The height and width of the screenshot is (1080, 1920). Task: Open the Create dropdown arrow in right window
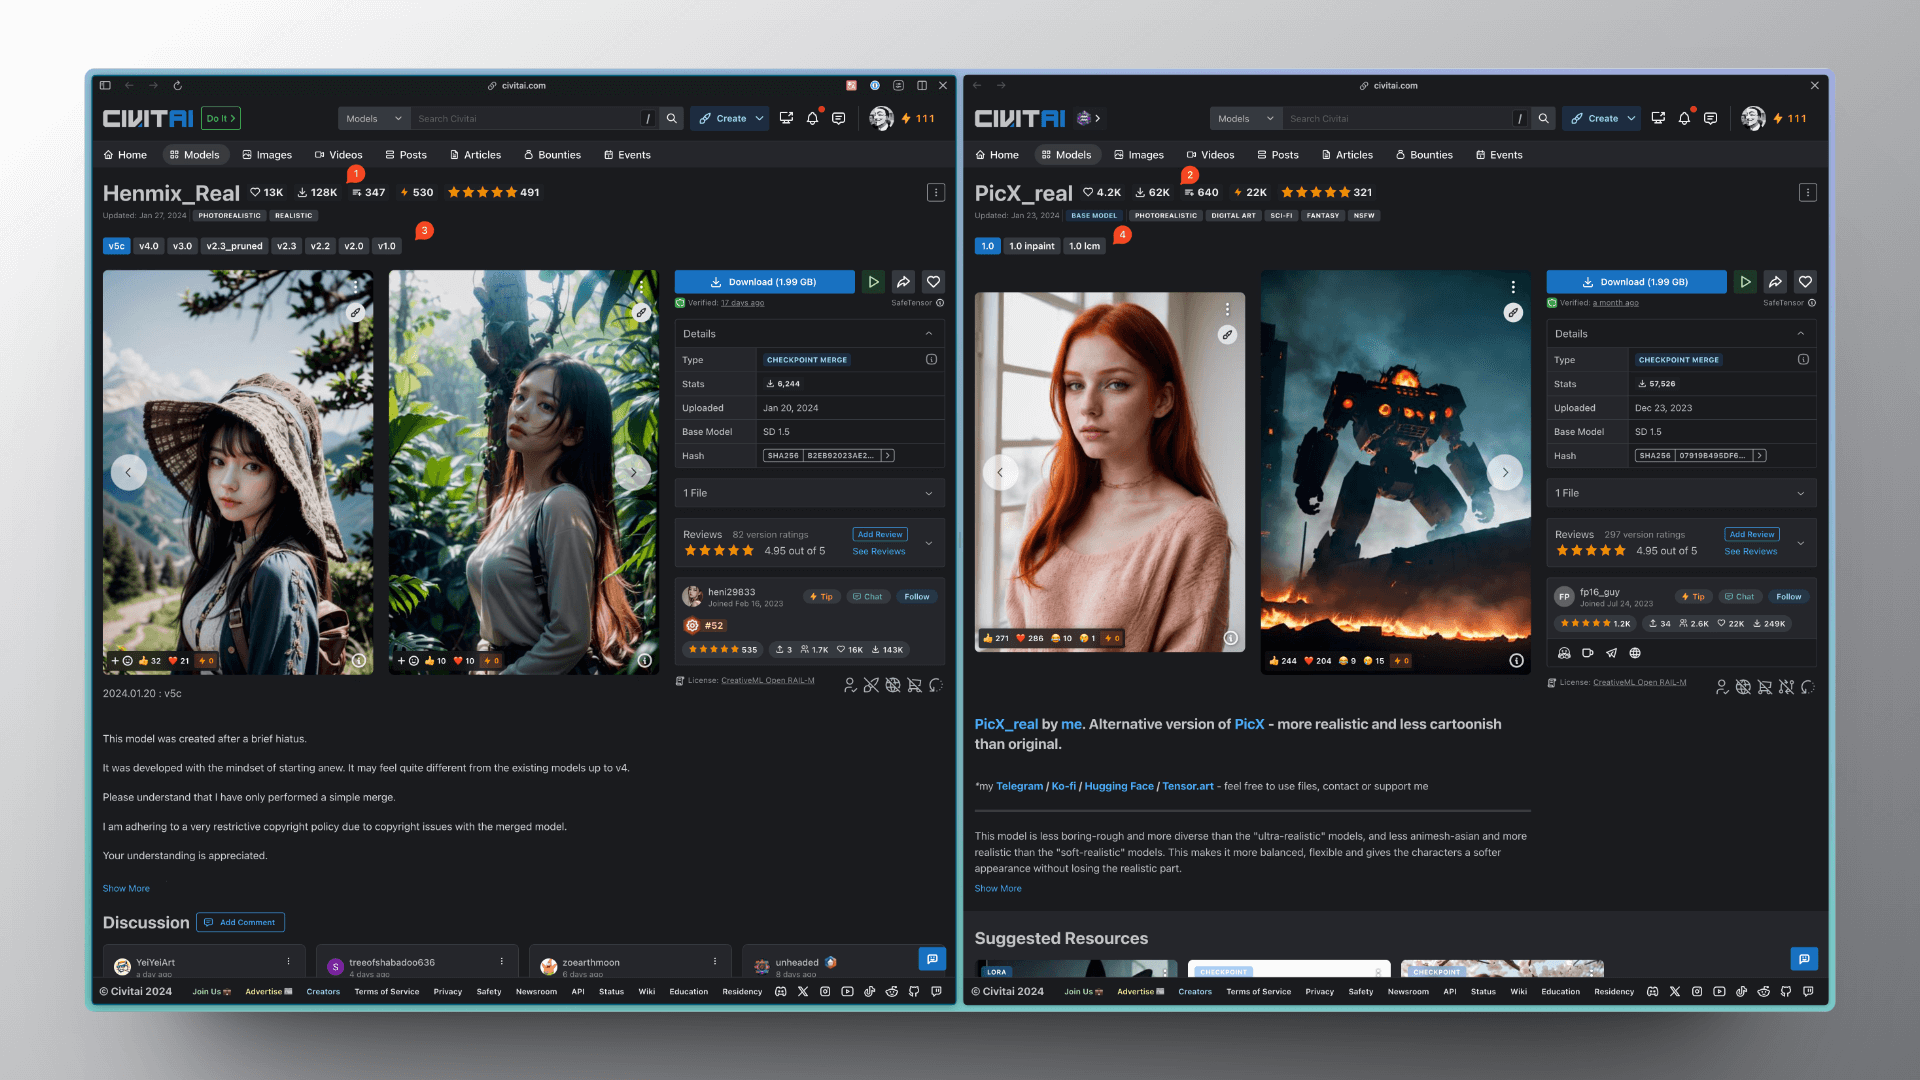1631,118
